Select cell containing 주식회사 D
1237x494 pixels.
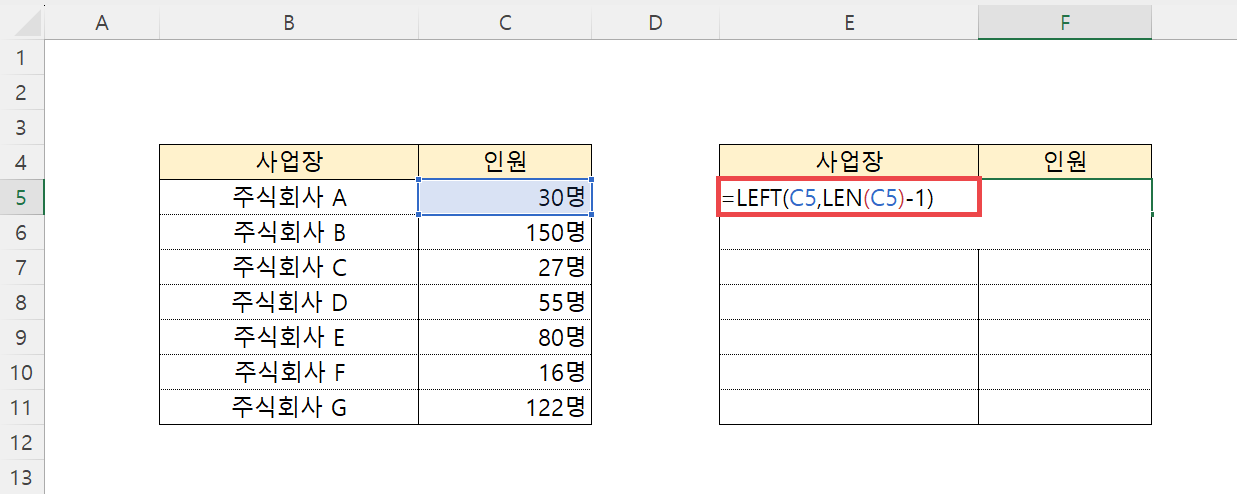(289, 302)
